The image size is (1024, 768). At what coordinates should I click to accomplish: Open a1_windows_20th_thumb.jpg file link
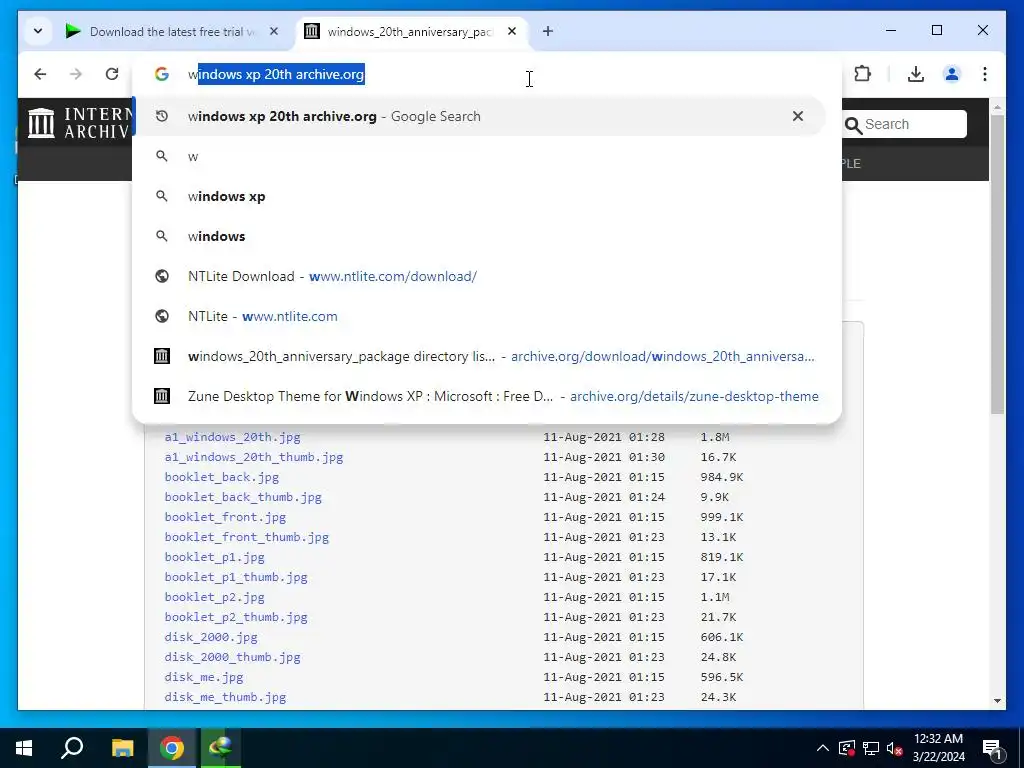pos(253,457)
